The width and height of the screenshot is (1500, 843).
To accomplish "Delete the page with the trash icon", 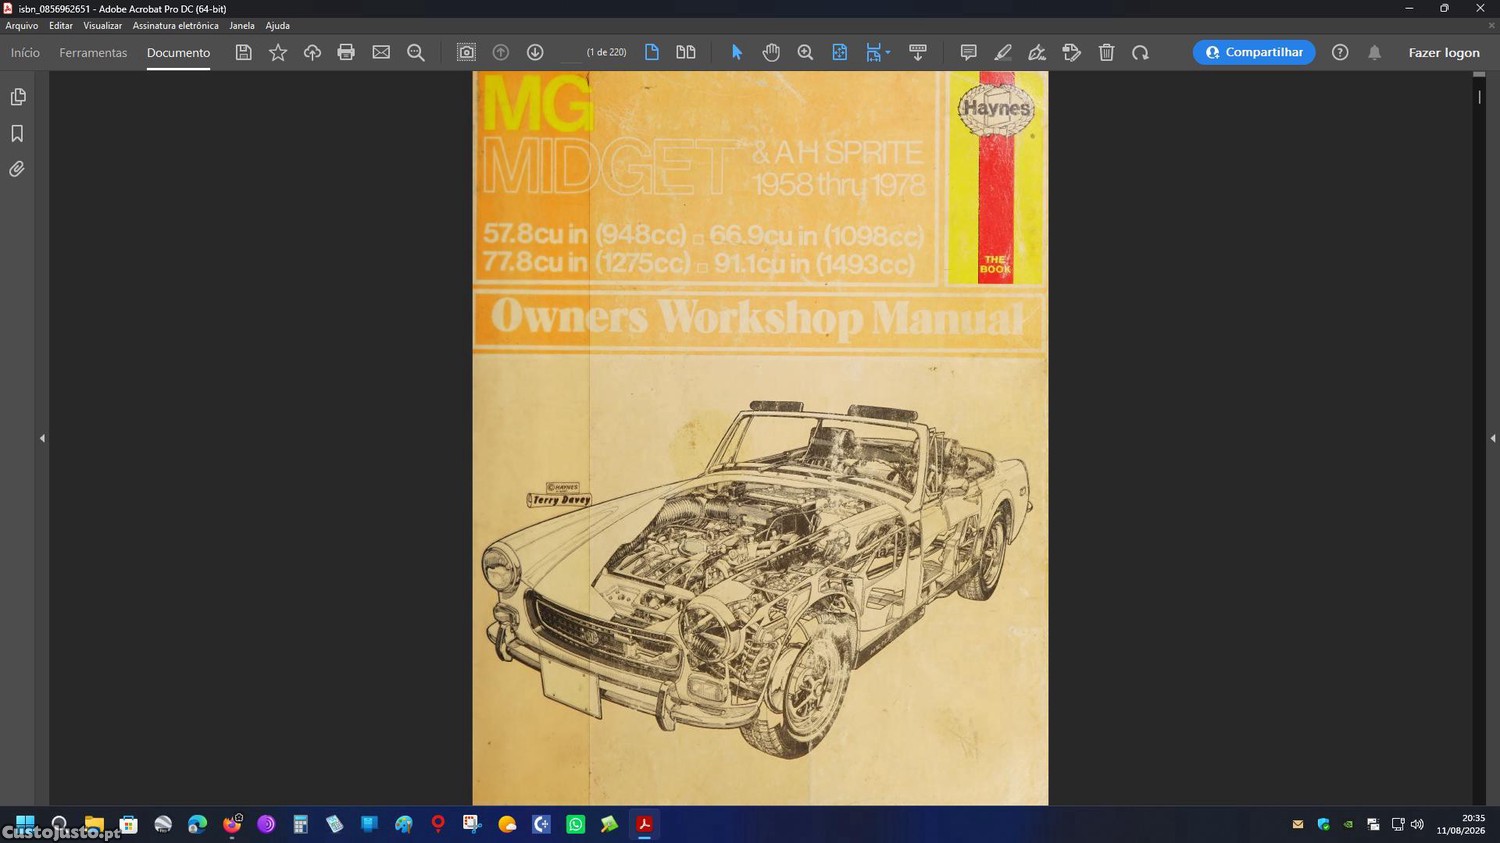I will tap(1106, 52).
